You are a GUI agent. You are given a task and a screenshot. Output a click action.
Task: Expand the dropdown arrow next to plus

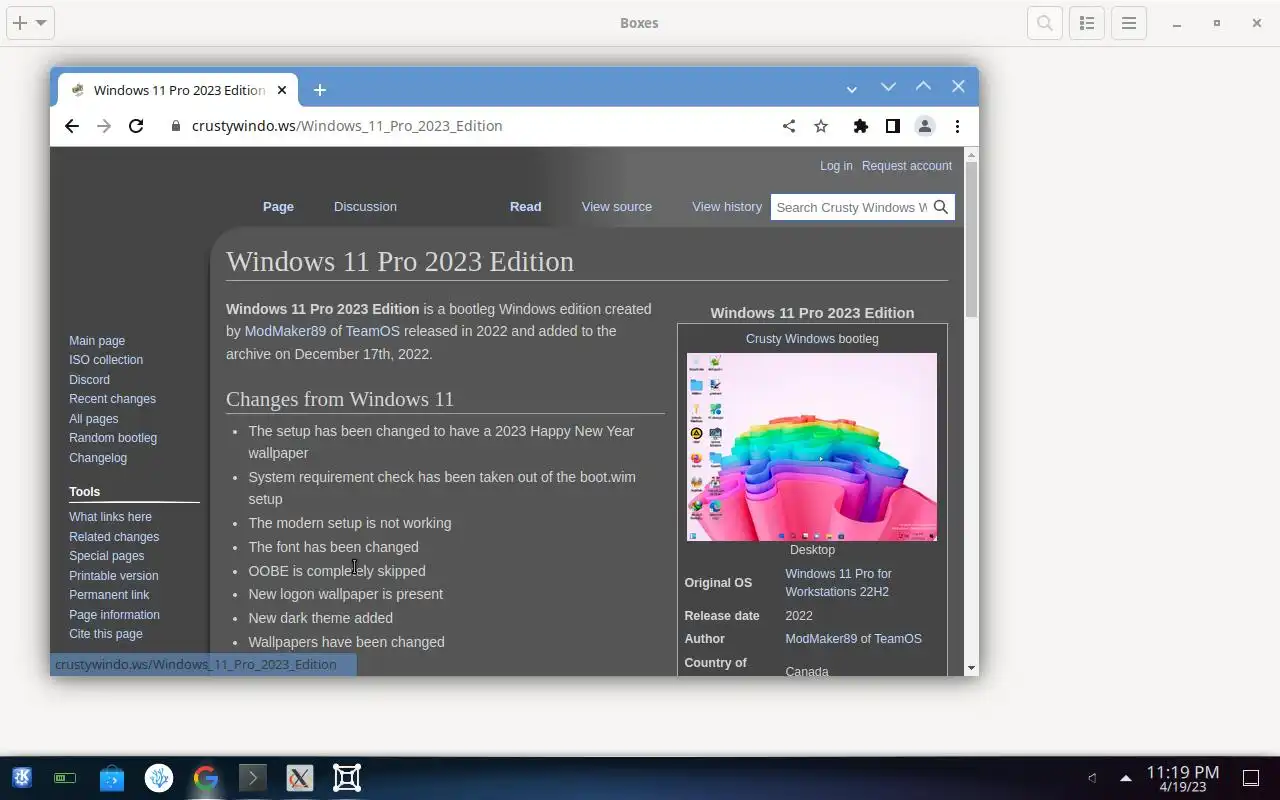tap(41, 23)
